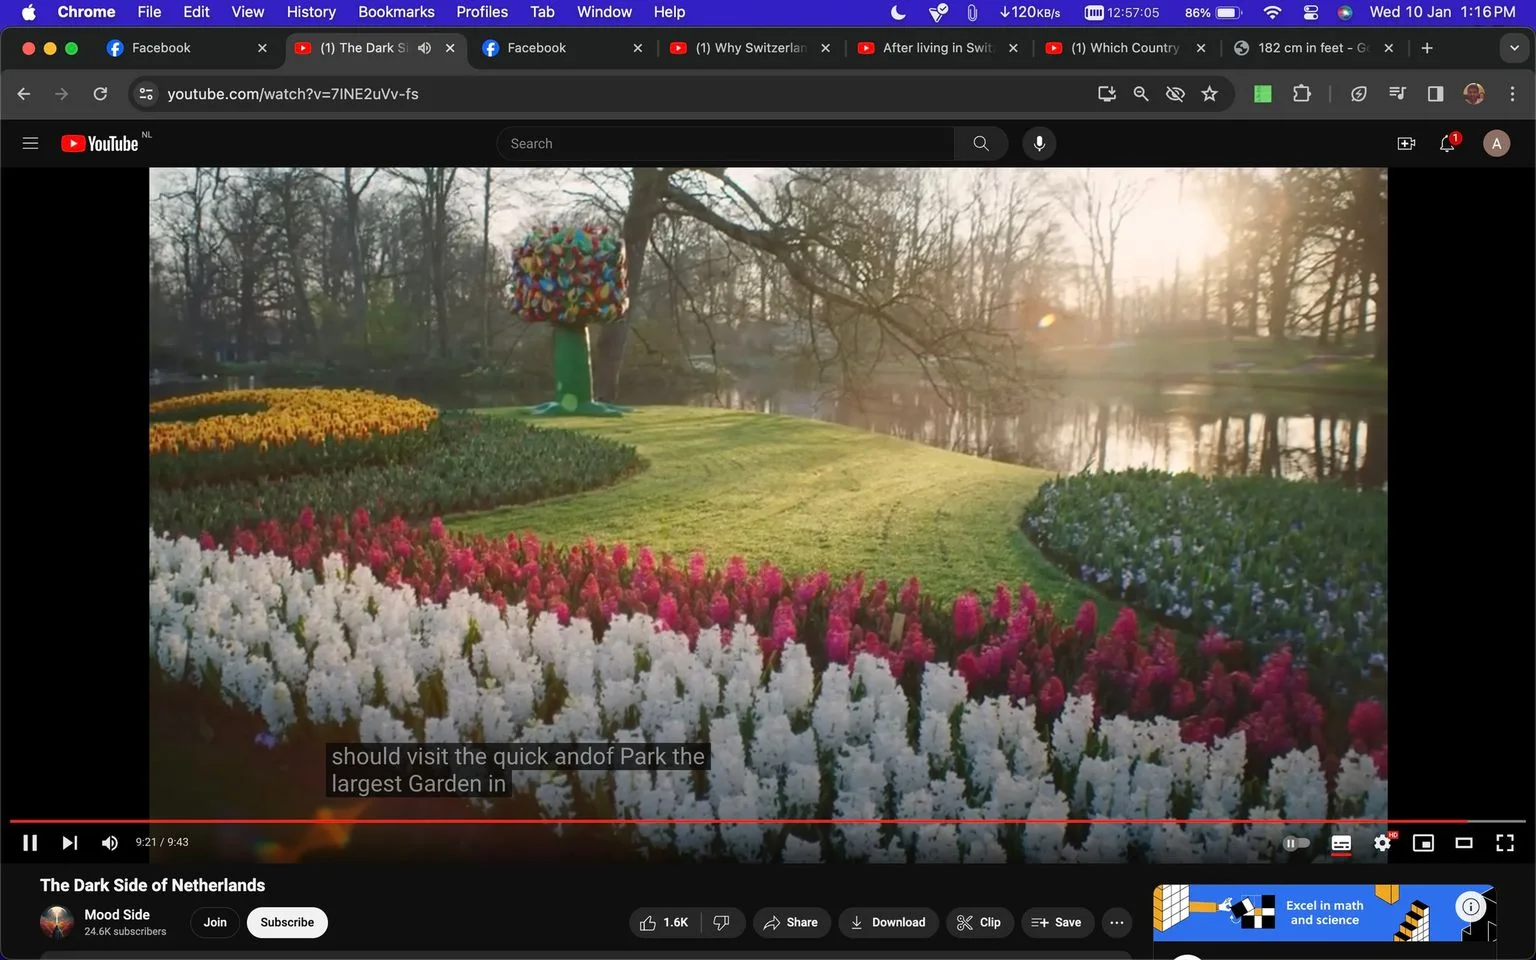Download the video
This screenshot has width=1536, height=960.
(888, 922)
